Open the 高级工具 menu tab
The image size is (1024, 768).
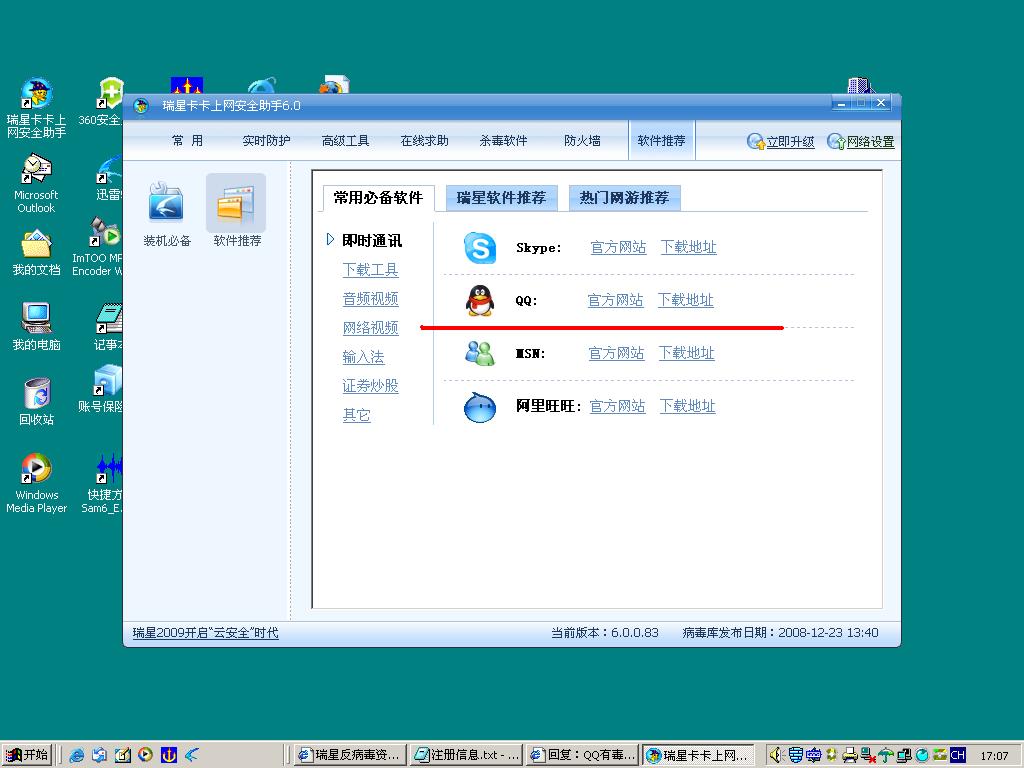[x=345, y=140]
